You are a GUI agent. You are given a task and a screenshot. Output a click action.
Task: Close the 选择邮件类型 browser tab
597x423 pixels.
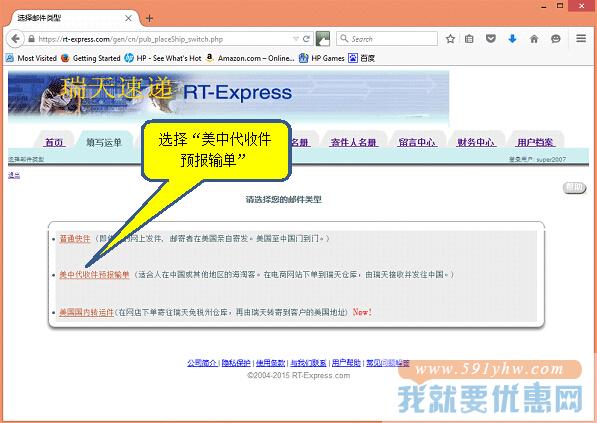(x=128, y=18)
